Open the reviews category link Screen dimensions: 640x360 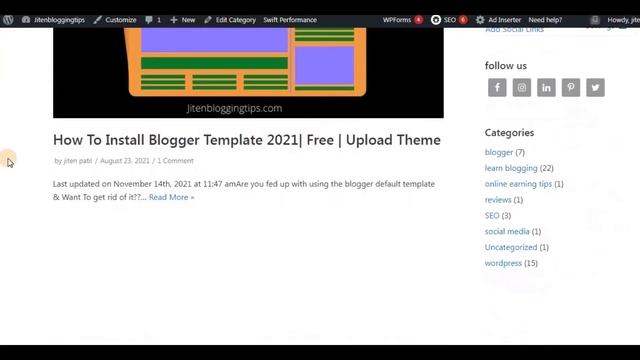tap(498, 200)
